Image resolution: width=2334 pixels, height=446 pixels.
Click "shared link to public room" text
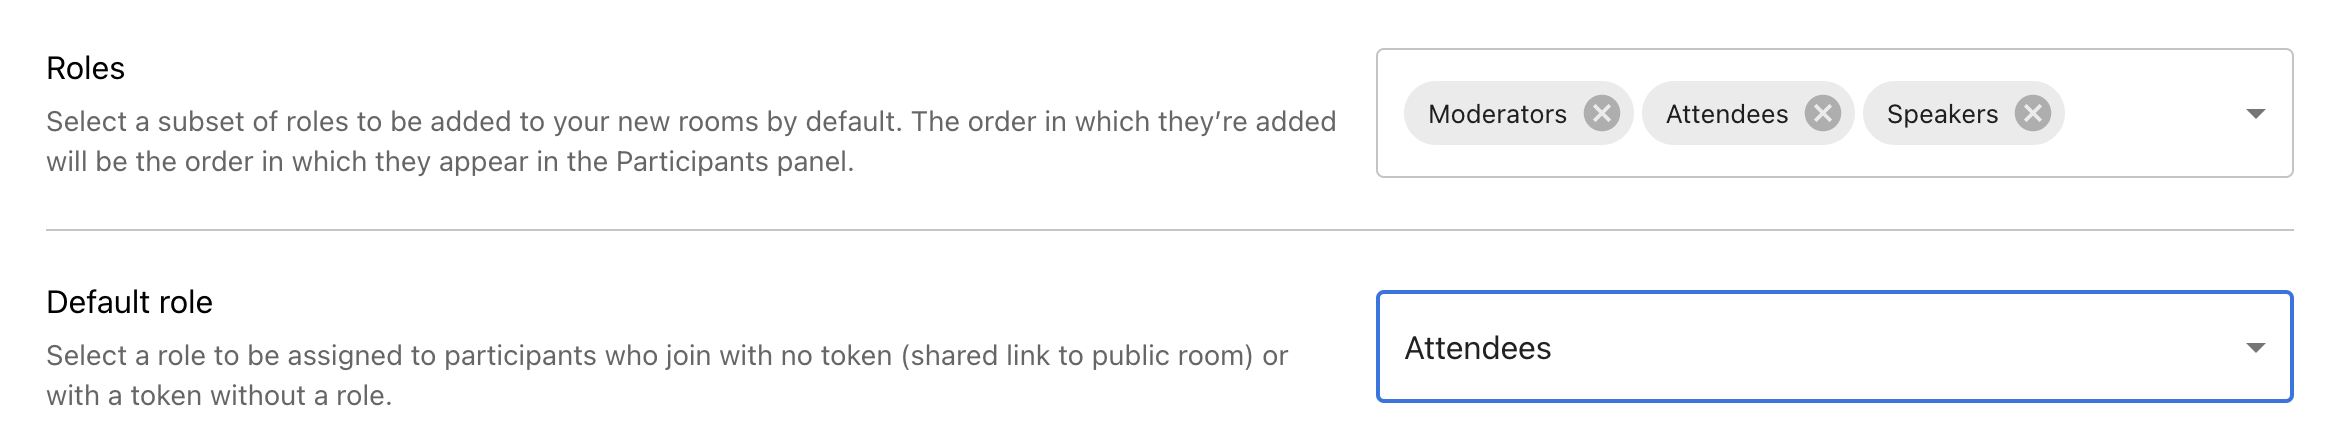[x=1077, y=356]
